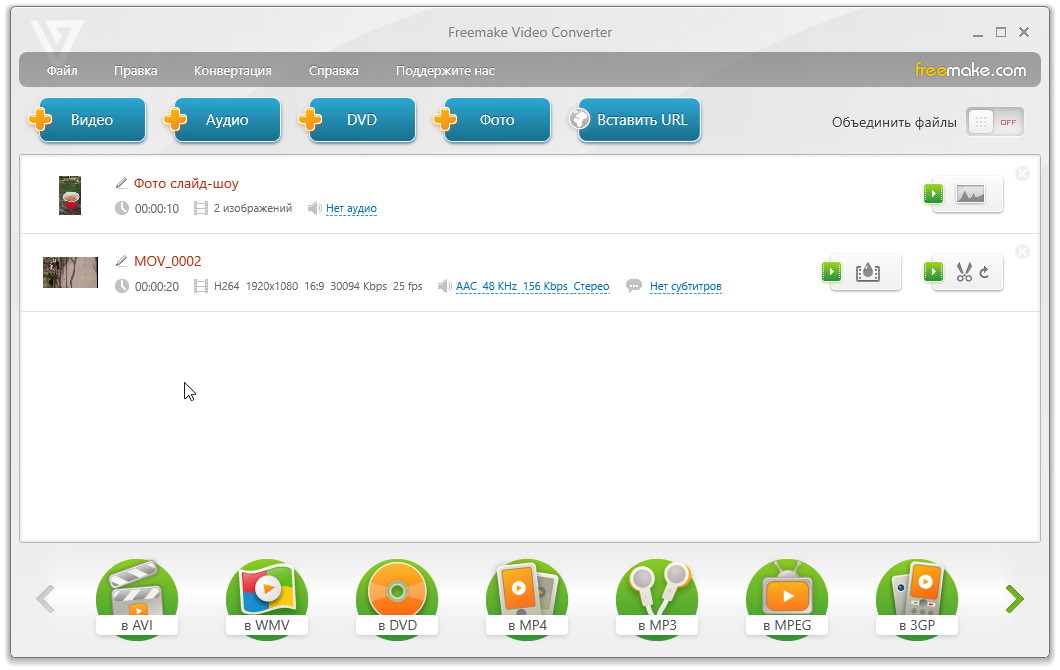Maximize the Freemake window

[x=1001, y=32]
